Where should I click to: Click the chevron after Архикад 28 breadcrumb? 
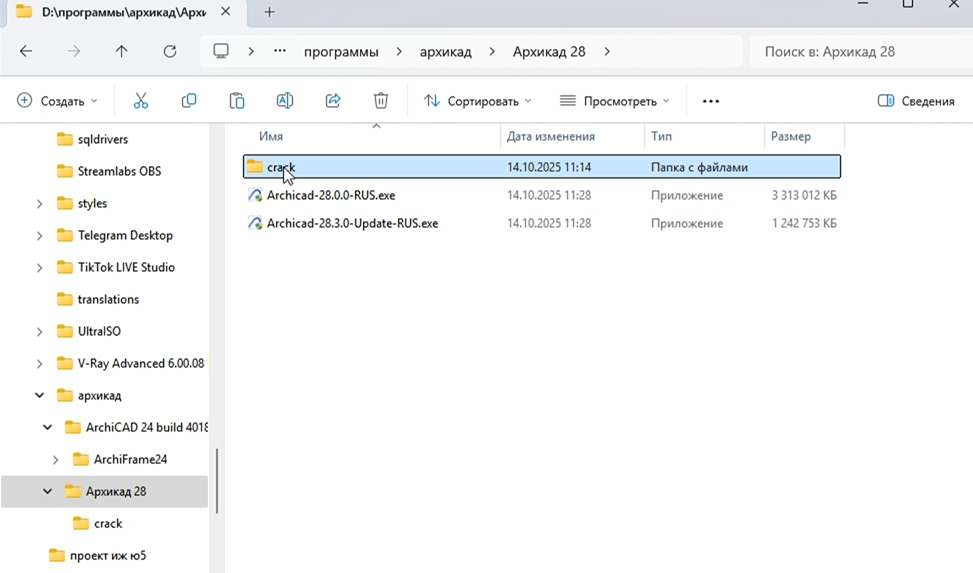click(x=607, y=52)
